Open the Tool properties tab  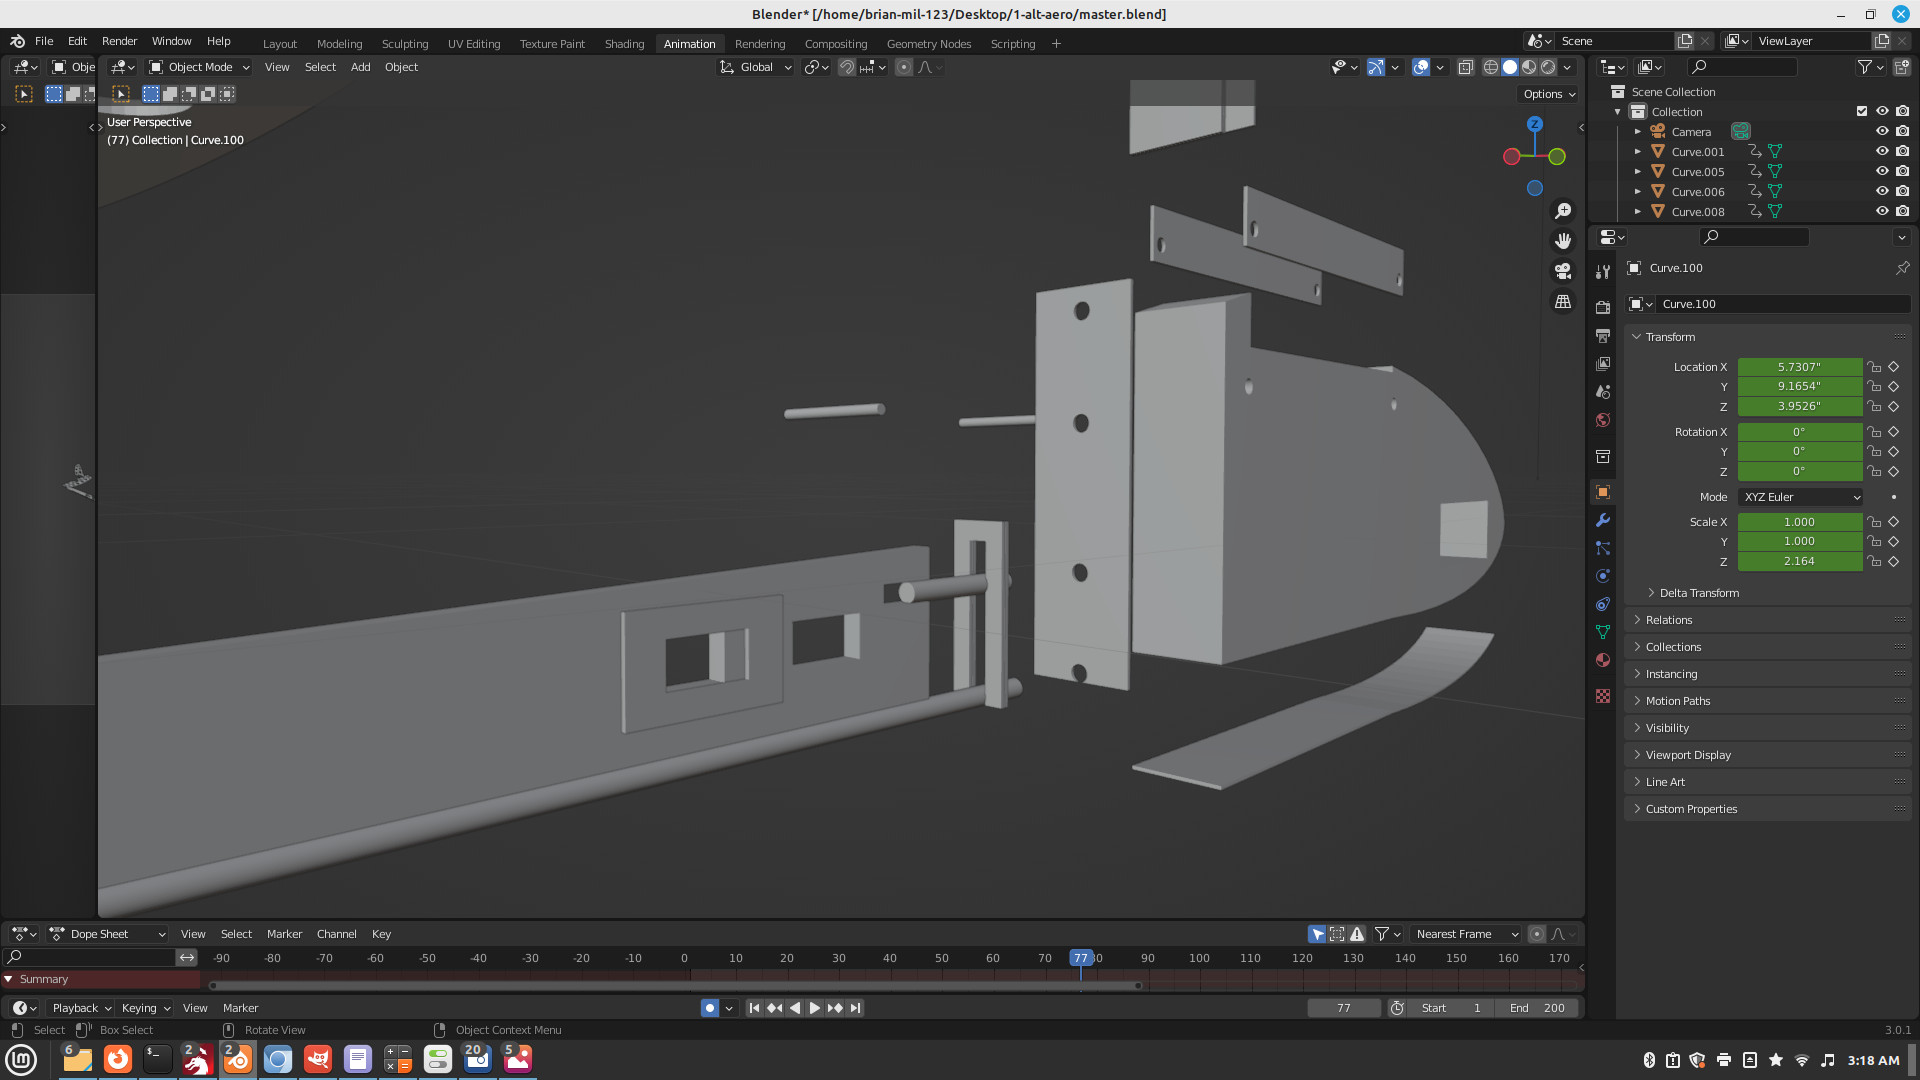[x=1603, y=272]
